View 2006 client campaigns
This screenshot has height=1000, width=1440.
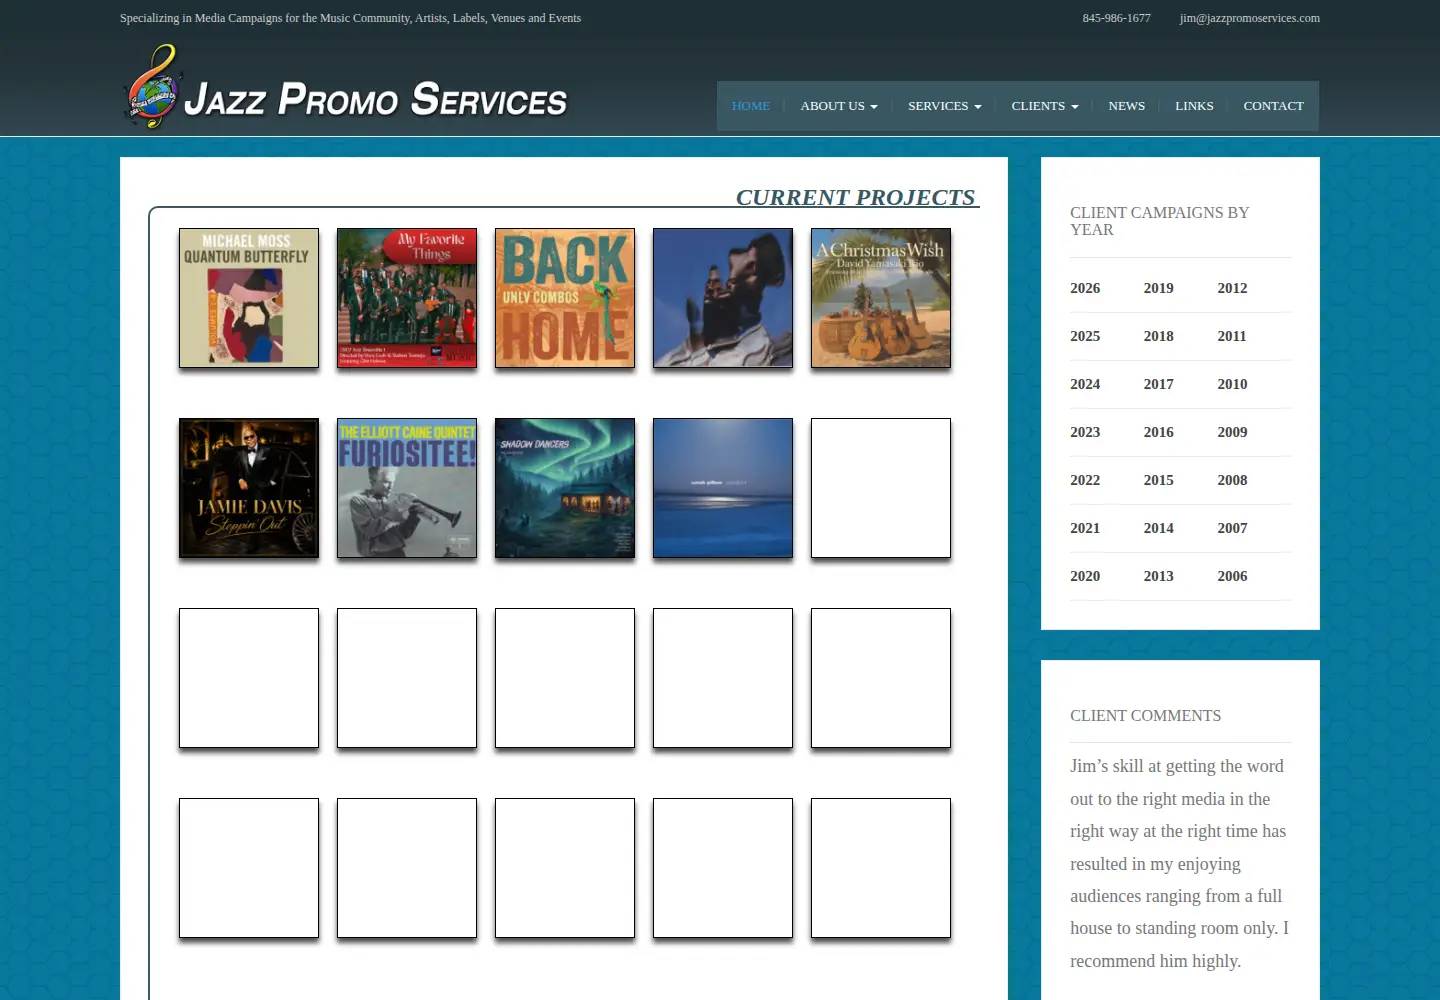(1232, 576)
